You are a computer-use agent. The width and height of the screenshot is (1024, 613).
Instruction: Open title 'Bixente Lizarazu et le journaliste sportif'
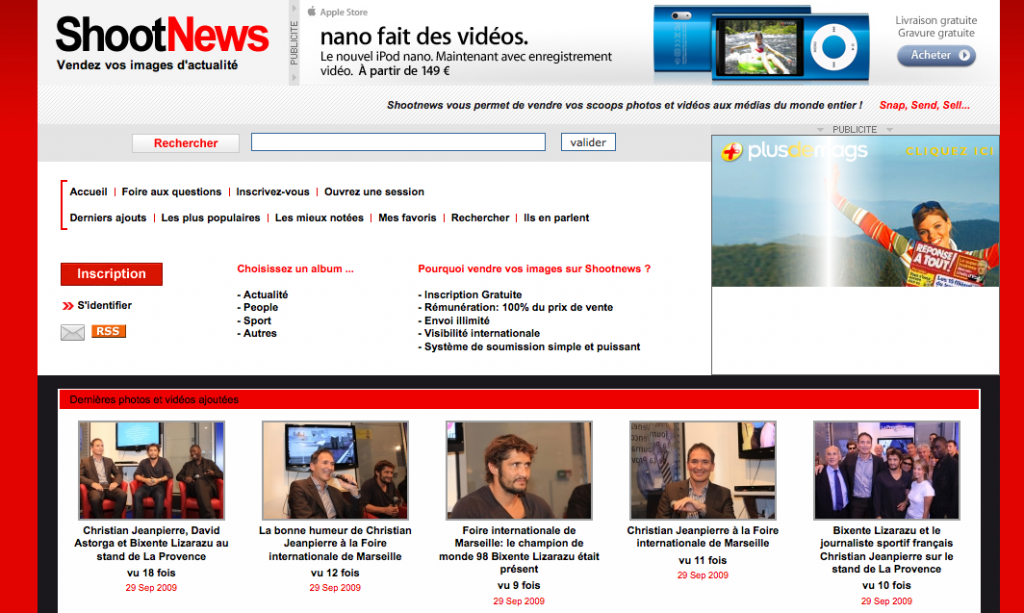886,550
